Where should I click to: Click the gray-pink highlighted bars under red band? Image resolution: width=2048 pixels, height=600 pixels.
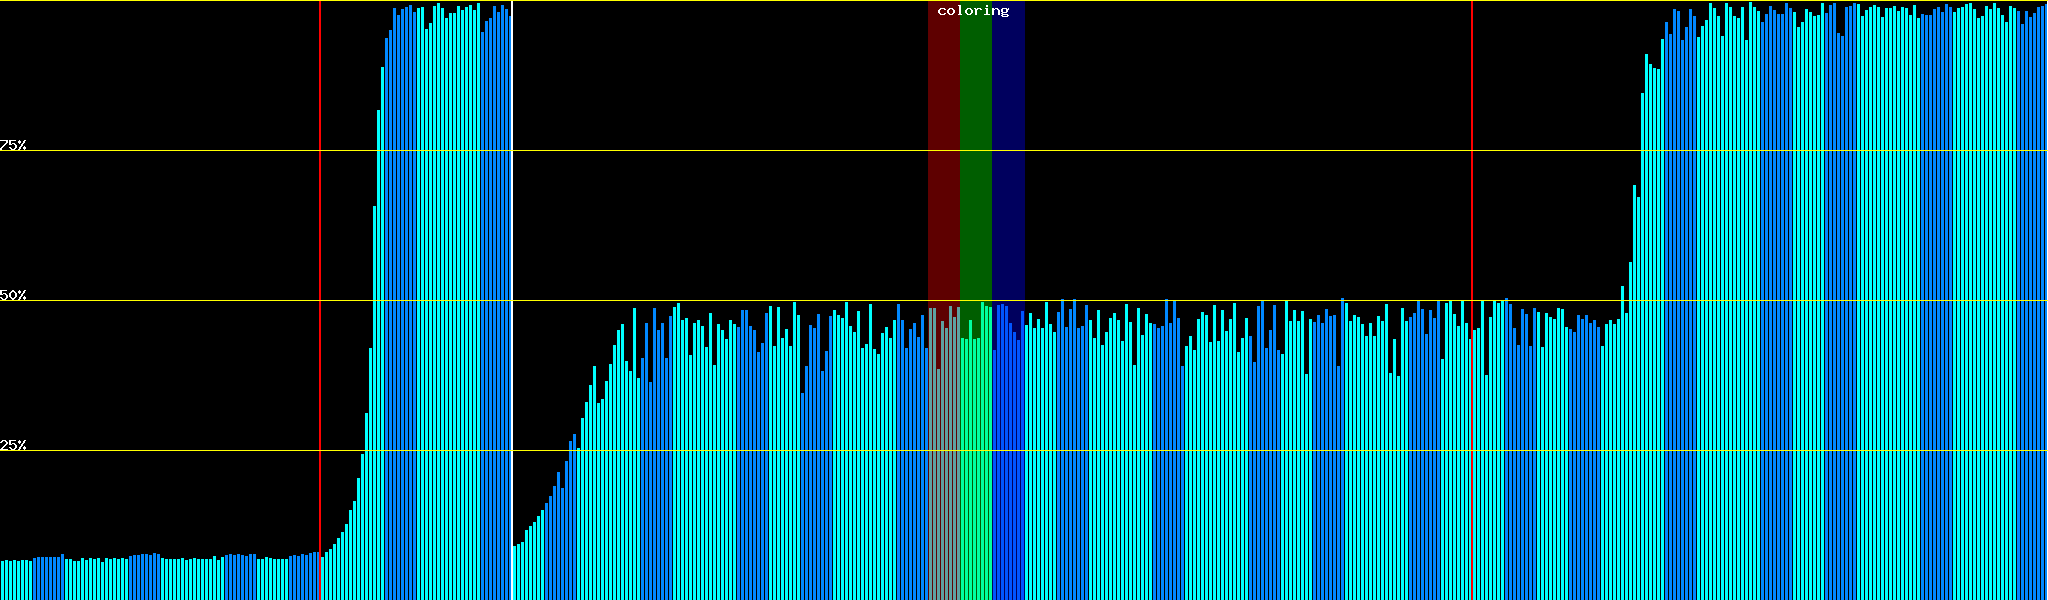click(x=943, y=470)
